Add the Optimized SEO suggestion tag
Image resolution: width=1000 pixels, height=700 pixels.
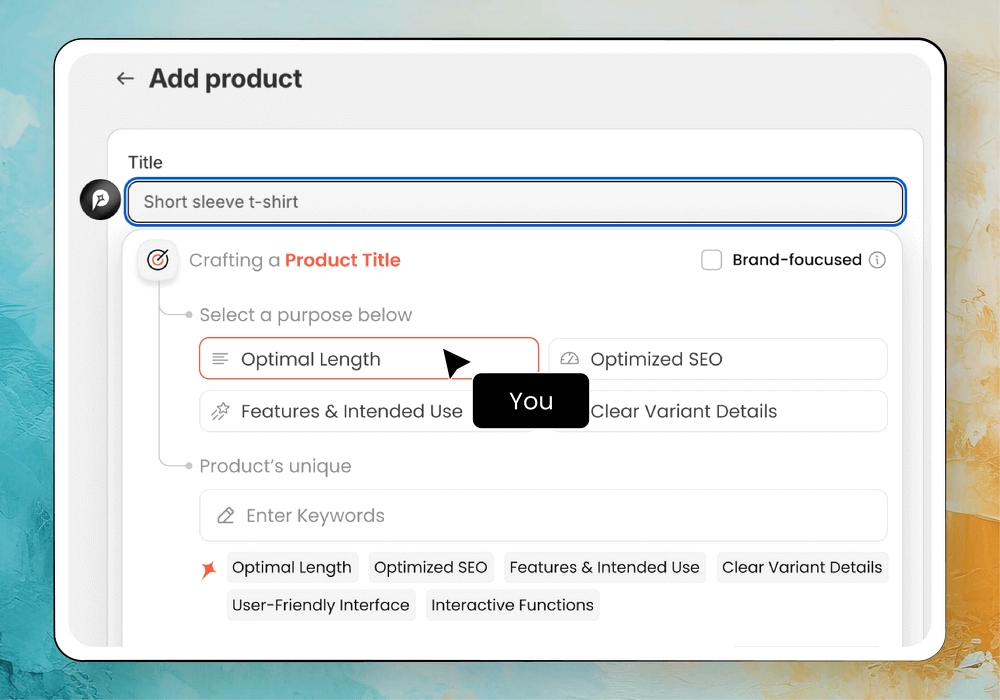tap(431, 567)
